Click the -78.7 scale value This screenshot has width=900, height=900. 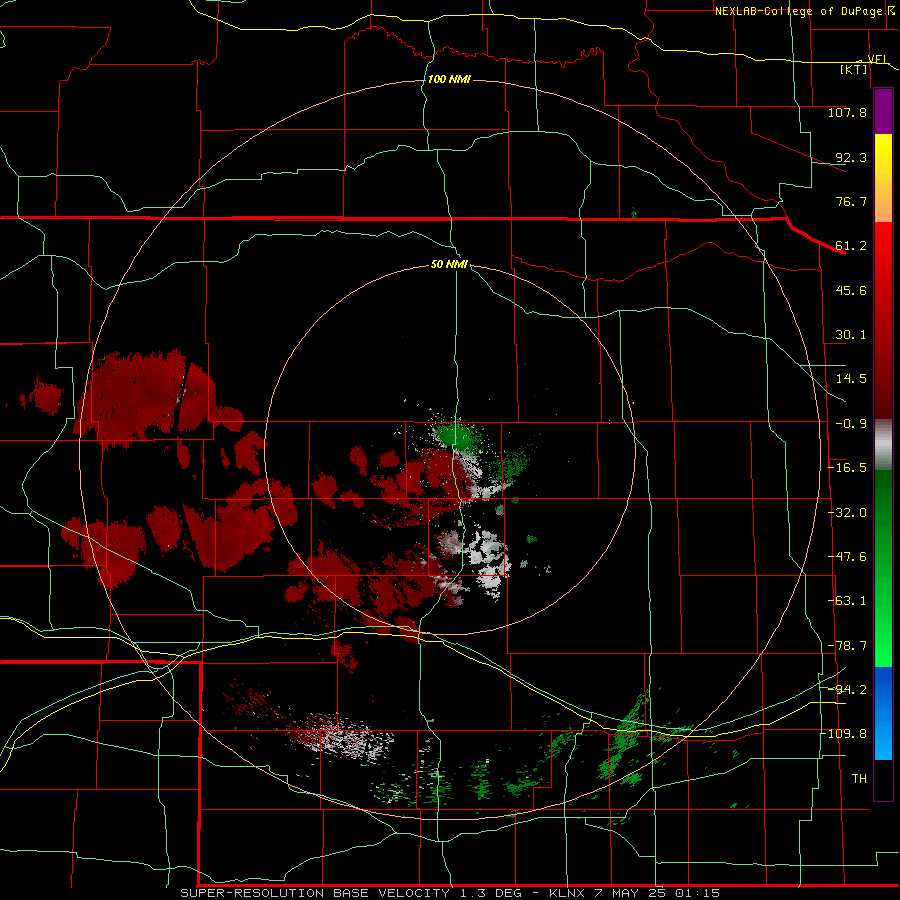(847, 646)
